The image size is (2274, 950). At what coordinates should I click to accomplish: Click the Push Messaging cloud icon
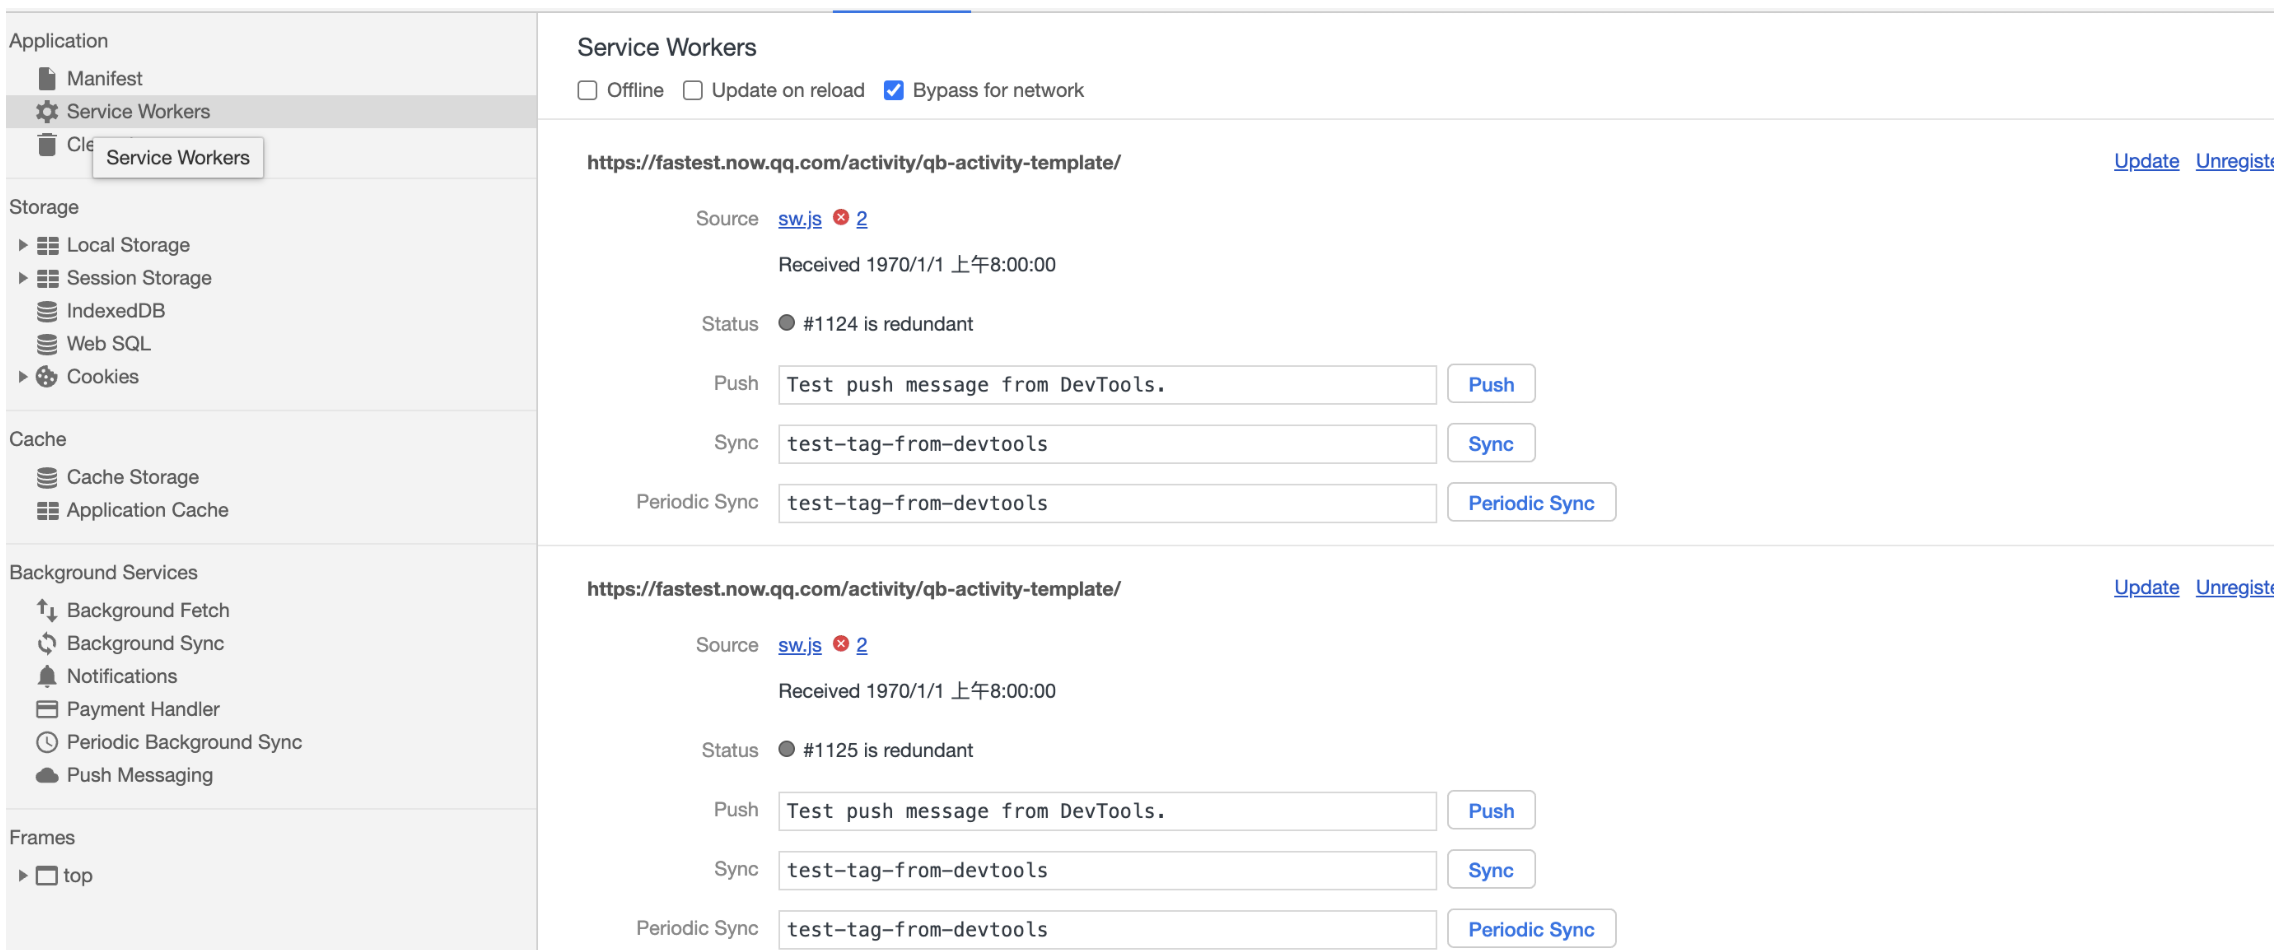[47, 775]
